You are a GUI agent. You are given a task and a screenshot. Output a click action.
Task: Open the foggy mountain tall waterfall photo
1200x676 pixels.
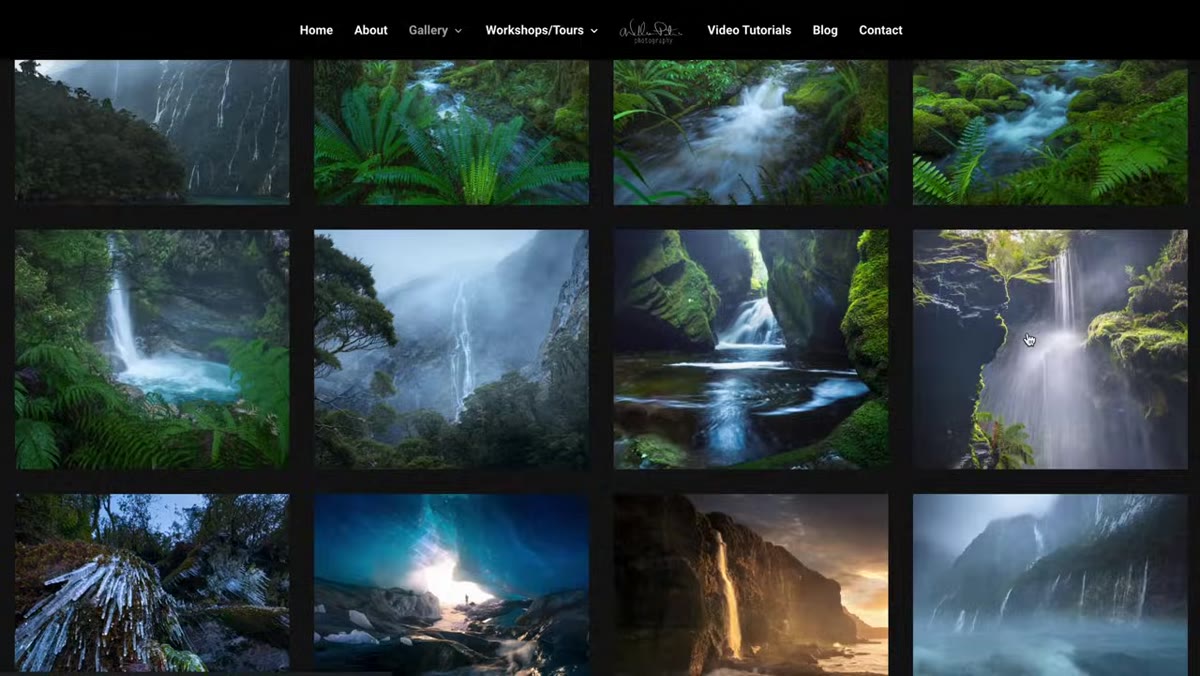[451, 349]
